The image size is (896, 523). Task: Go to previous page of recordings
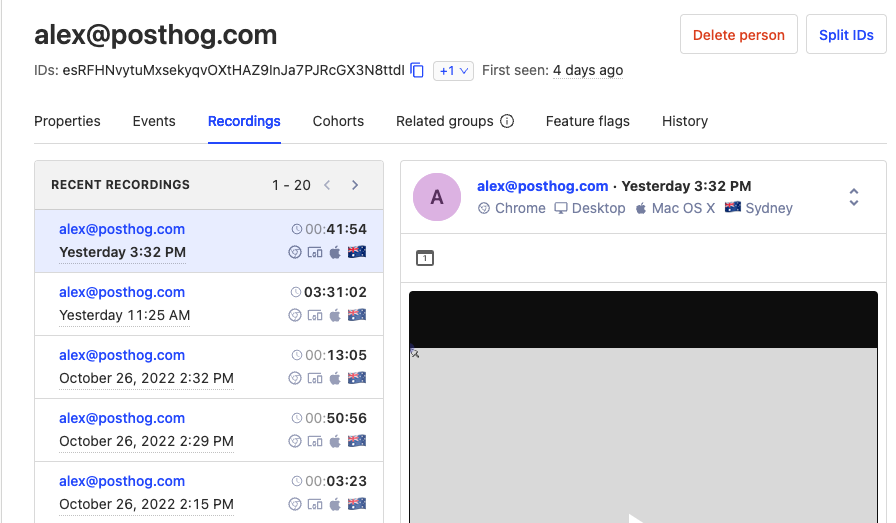pos(326,185)
